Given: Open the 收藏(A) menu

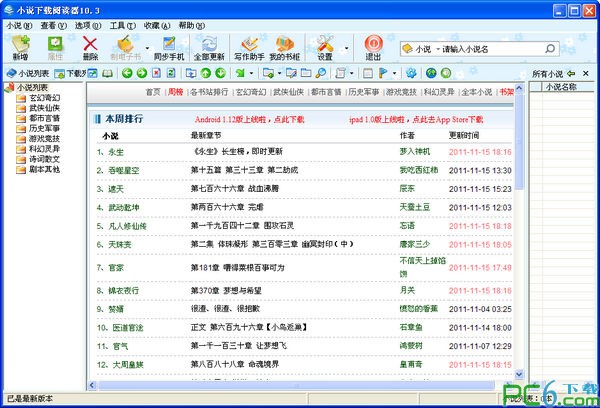Looking at the screenshot, I should pos(157,26).
